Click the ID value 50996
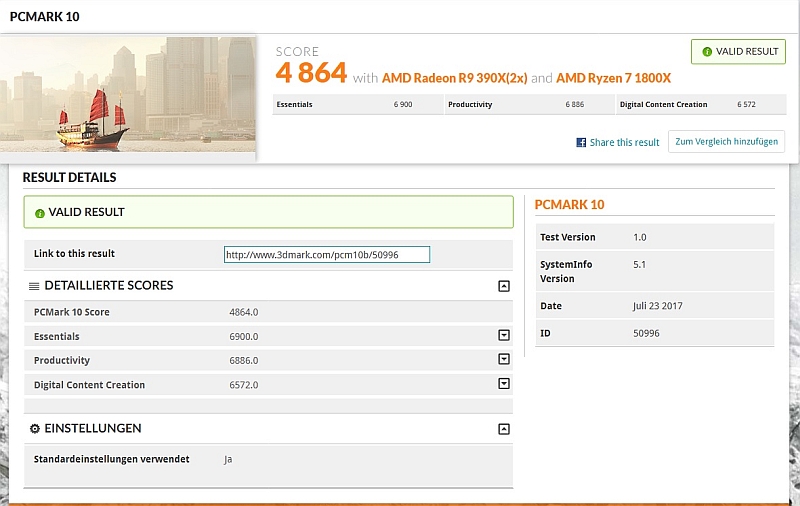Screen dimensions: 800x506 tap(646, 333)
